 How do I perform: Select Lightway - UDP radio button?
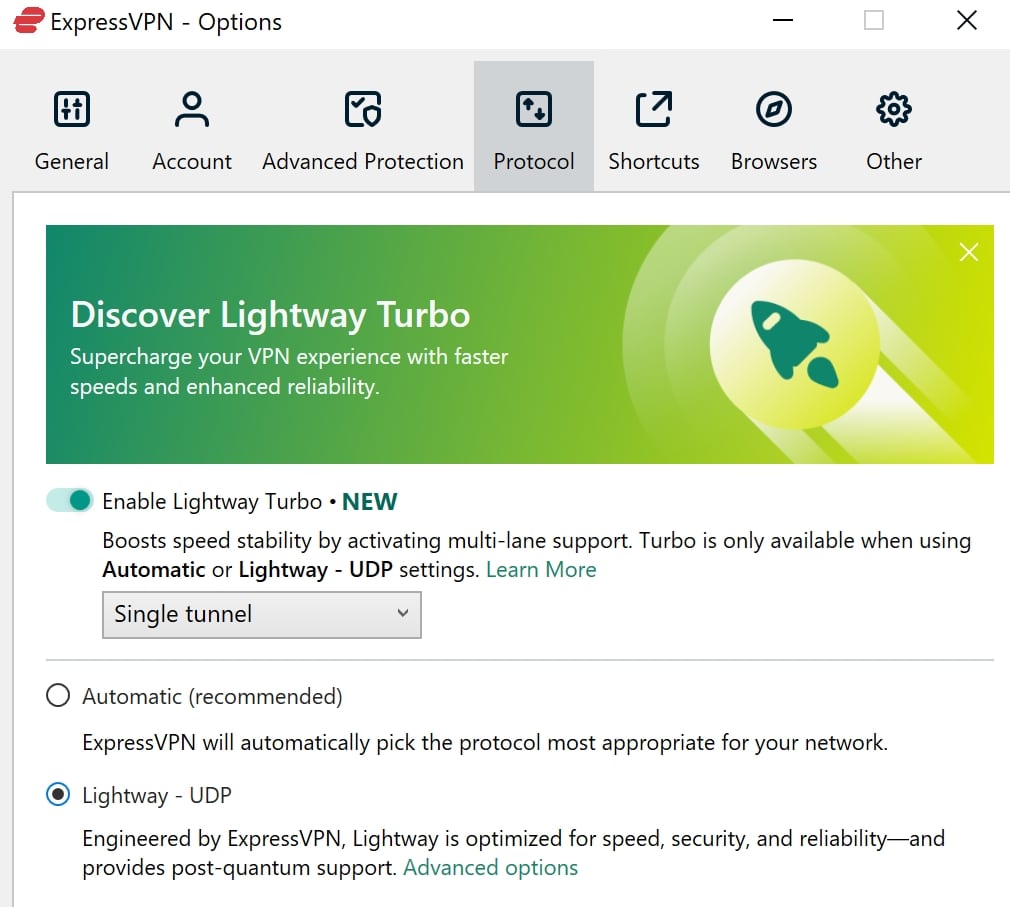[x=58, y=795]
